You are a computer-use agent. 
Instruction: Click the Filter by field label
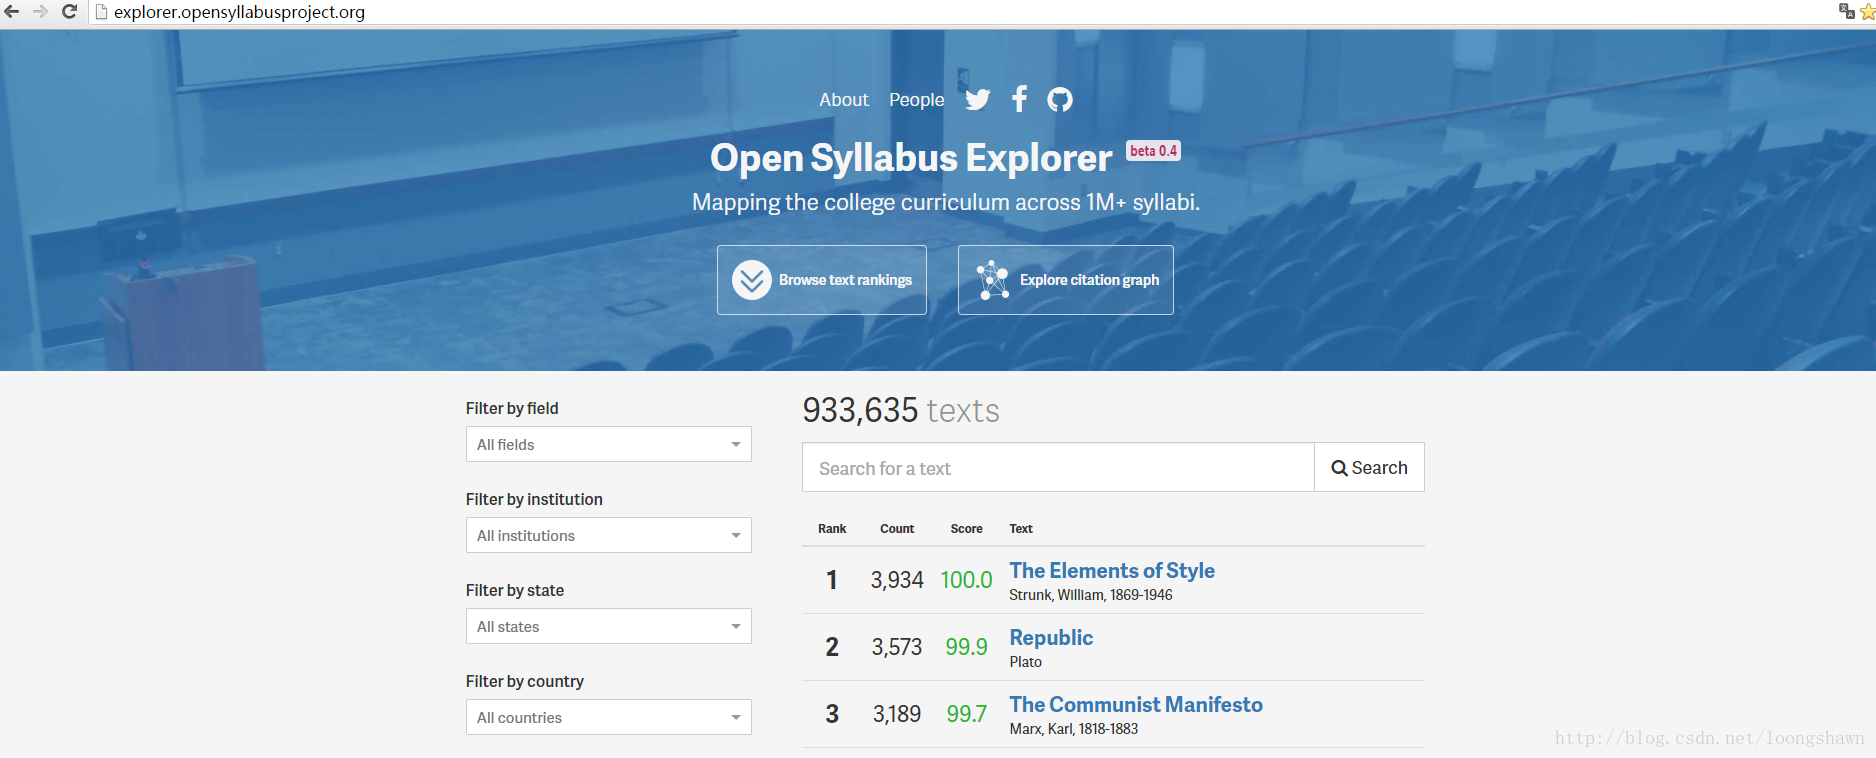(x=512, y=408)
